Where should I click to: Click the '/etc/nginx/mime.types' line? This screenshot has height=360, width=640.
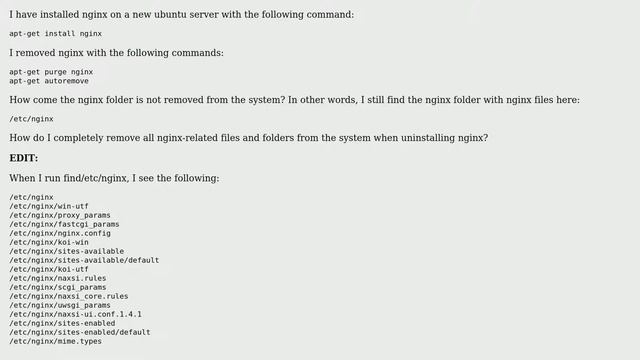tap(56, 341)
